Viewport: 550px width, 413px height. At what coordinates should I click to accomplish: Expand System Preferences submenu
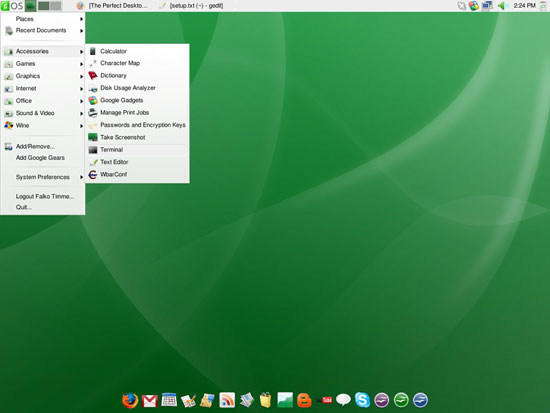pos(43,177)
